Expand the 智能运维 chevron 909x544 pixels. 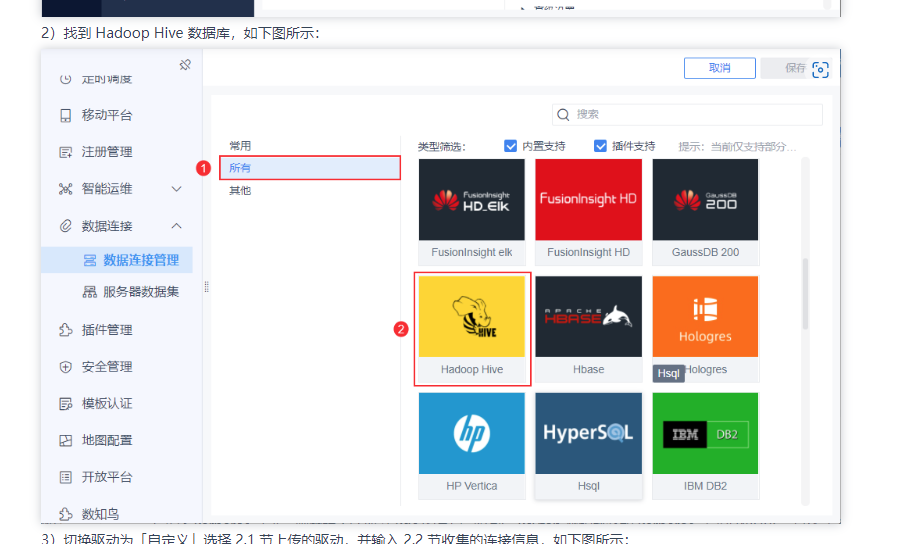point(177,189)
